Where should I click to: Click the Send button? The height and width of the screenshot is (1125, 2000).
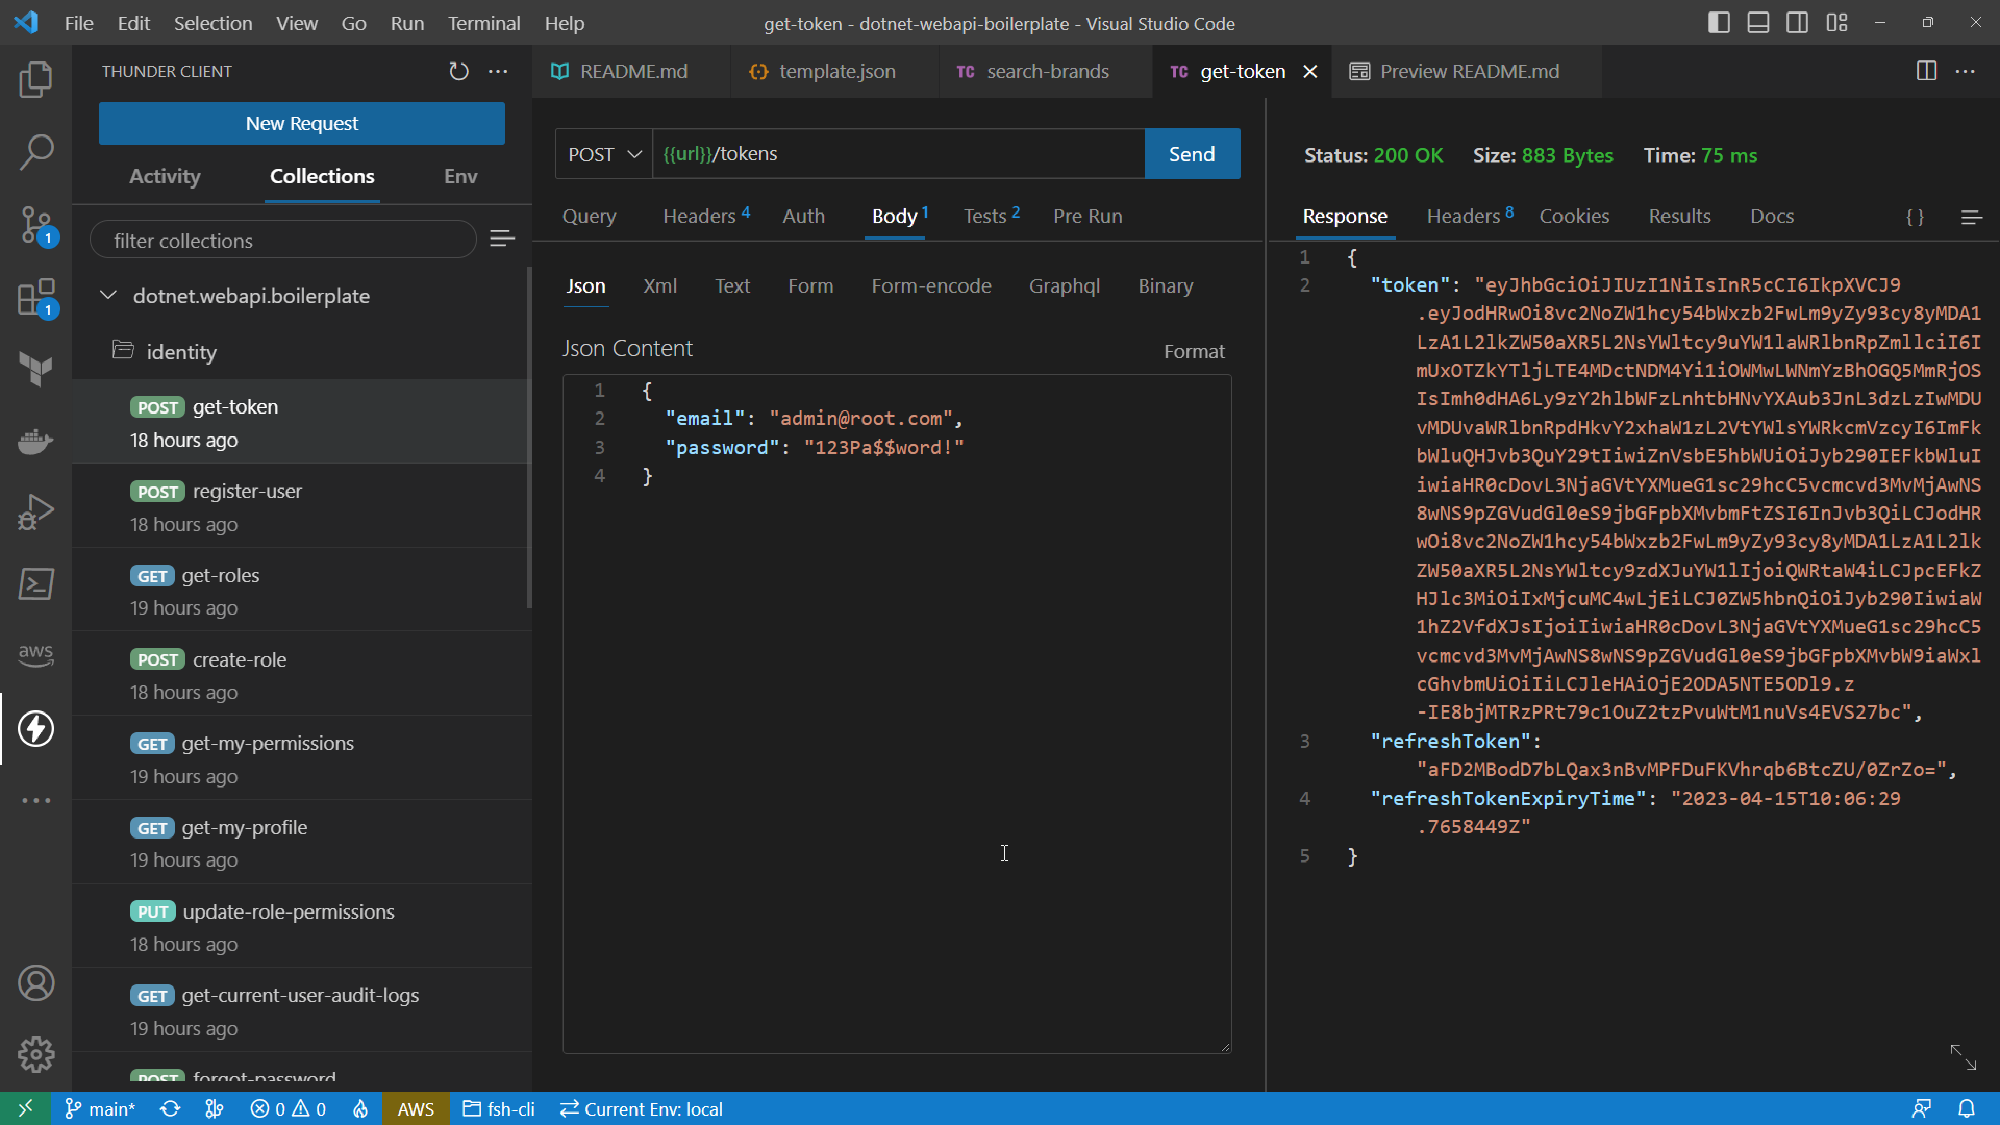pos(1192,154)
